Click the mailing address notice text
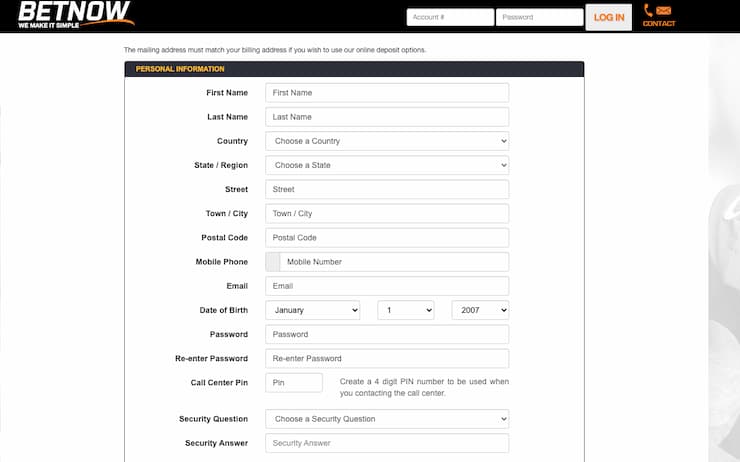The height and width of the screenshot is (462, 740). pyautogui.click(x=275, y=50)
